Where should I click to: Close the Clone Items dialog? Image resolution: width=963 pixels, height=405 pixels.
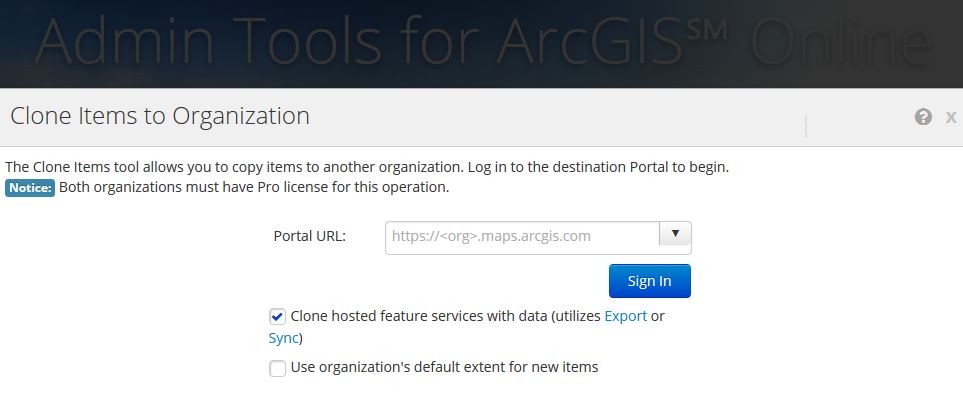(x=951, y=117)
